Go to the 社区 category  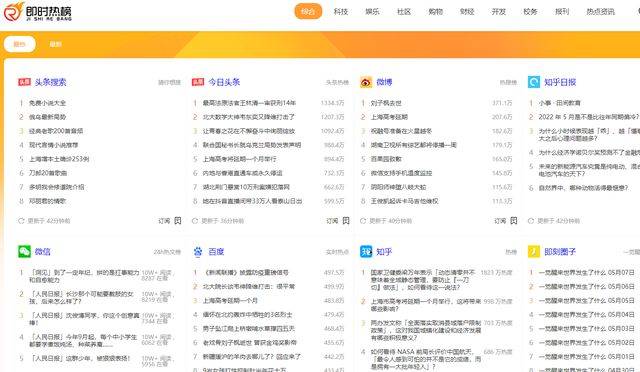click(404, 11)
